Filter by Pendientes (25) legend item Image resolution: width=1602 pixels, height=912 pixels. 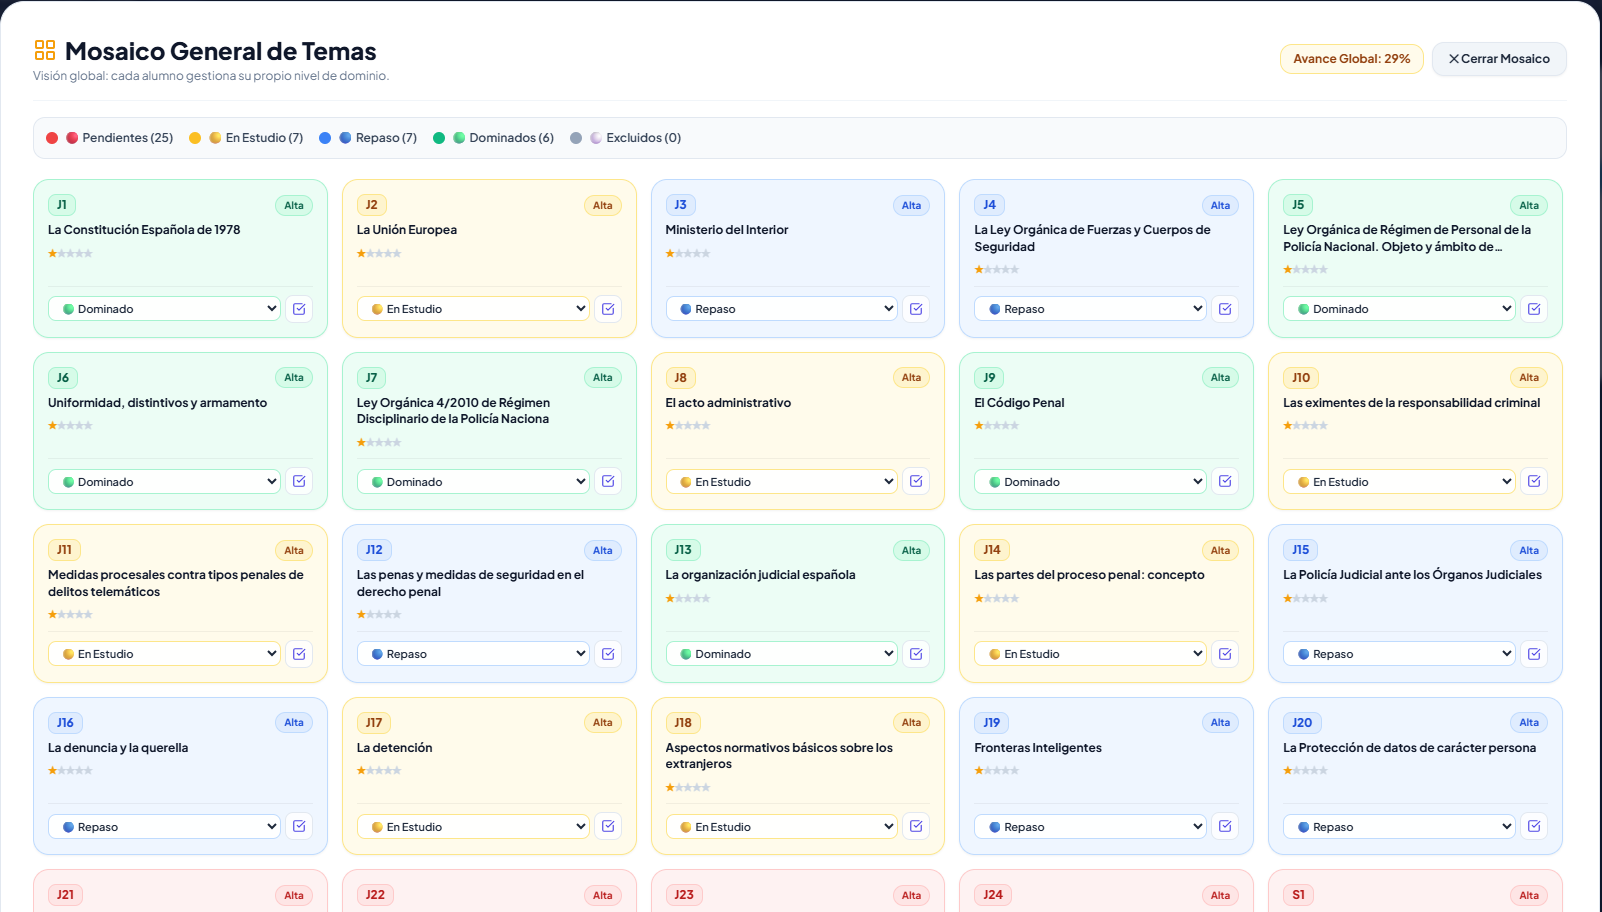[x=109, y=138]
